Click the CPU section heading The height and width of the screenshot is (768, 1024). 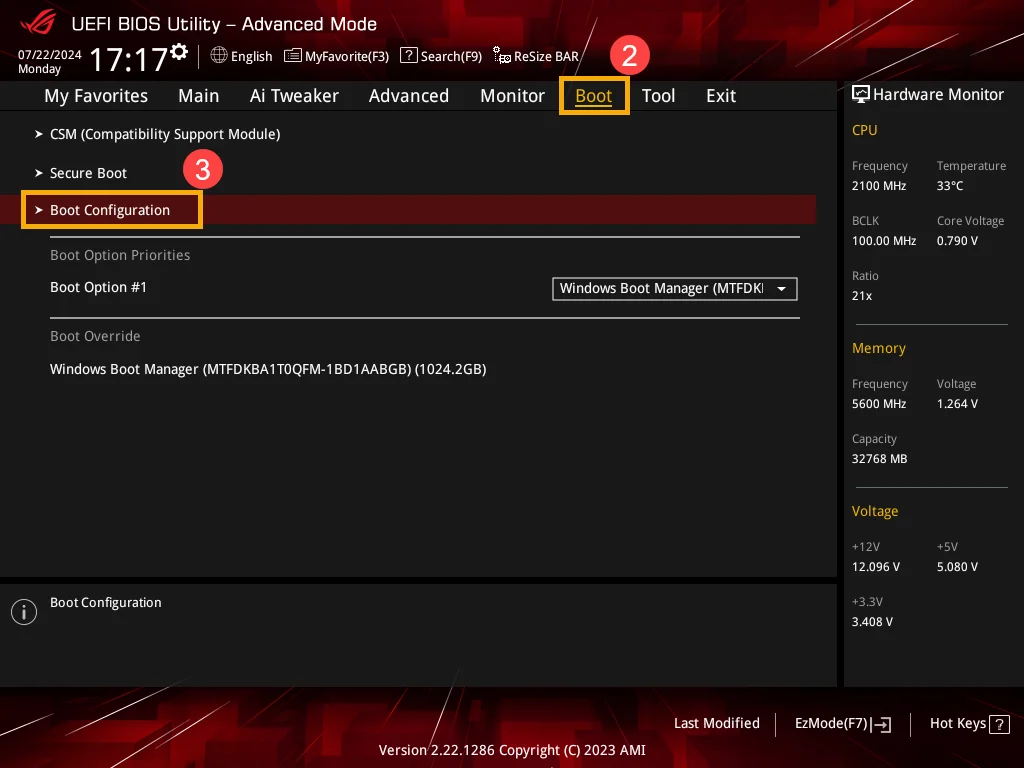[864, 130]
